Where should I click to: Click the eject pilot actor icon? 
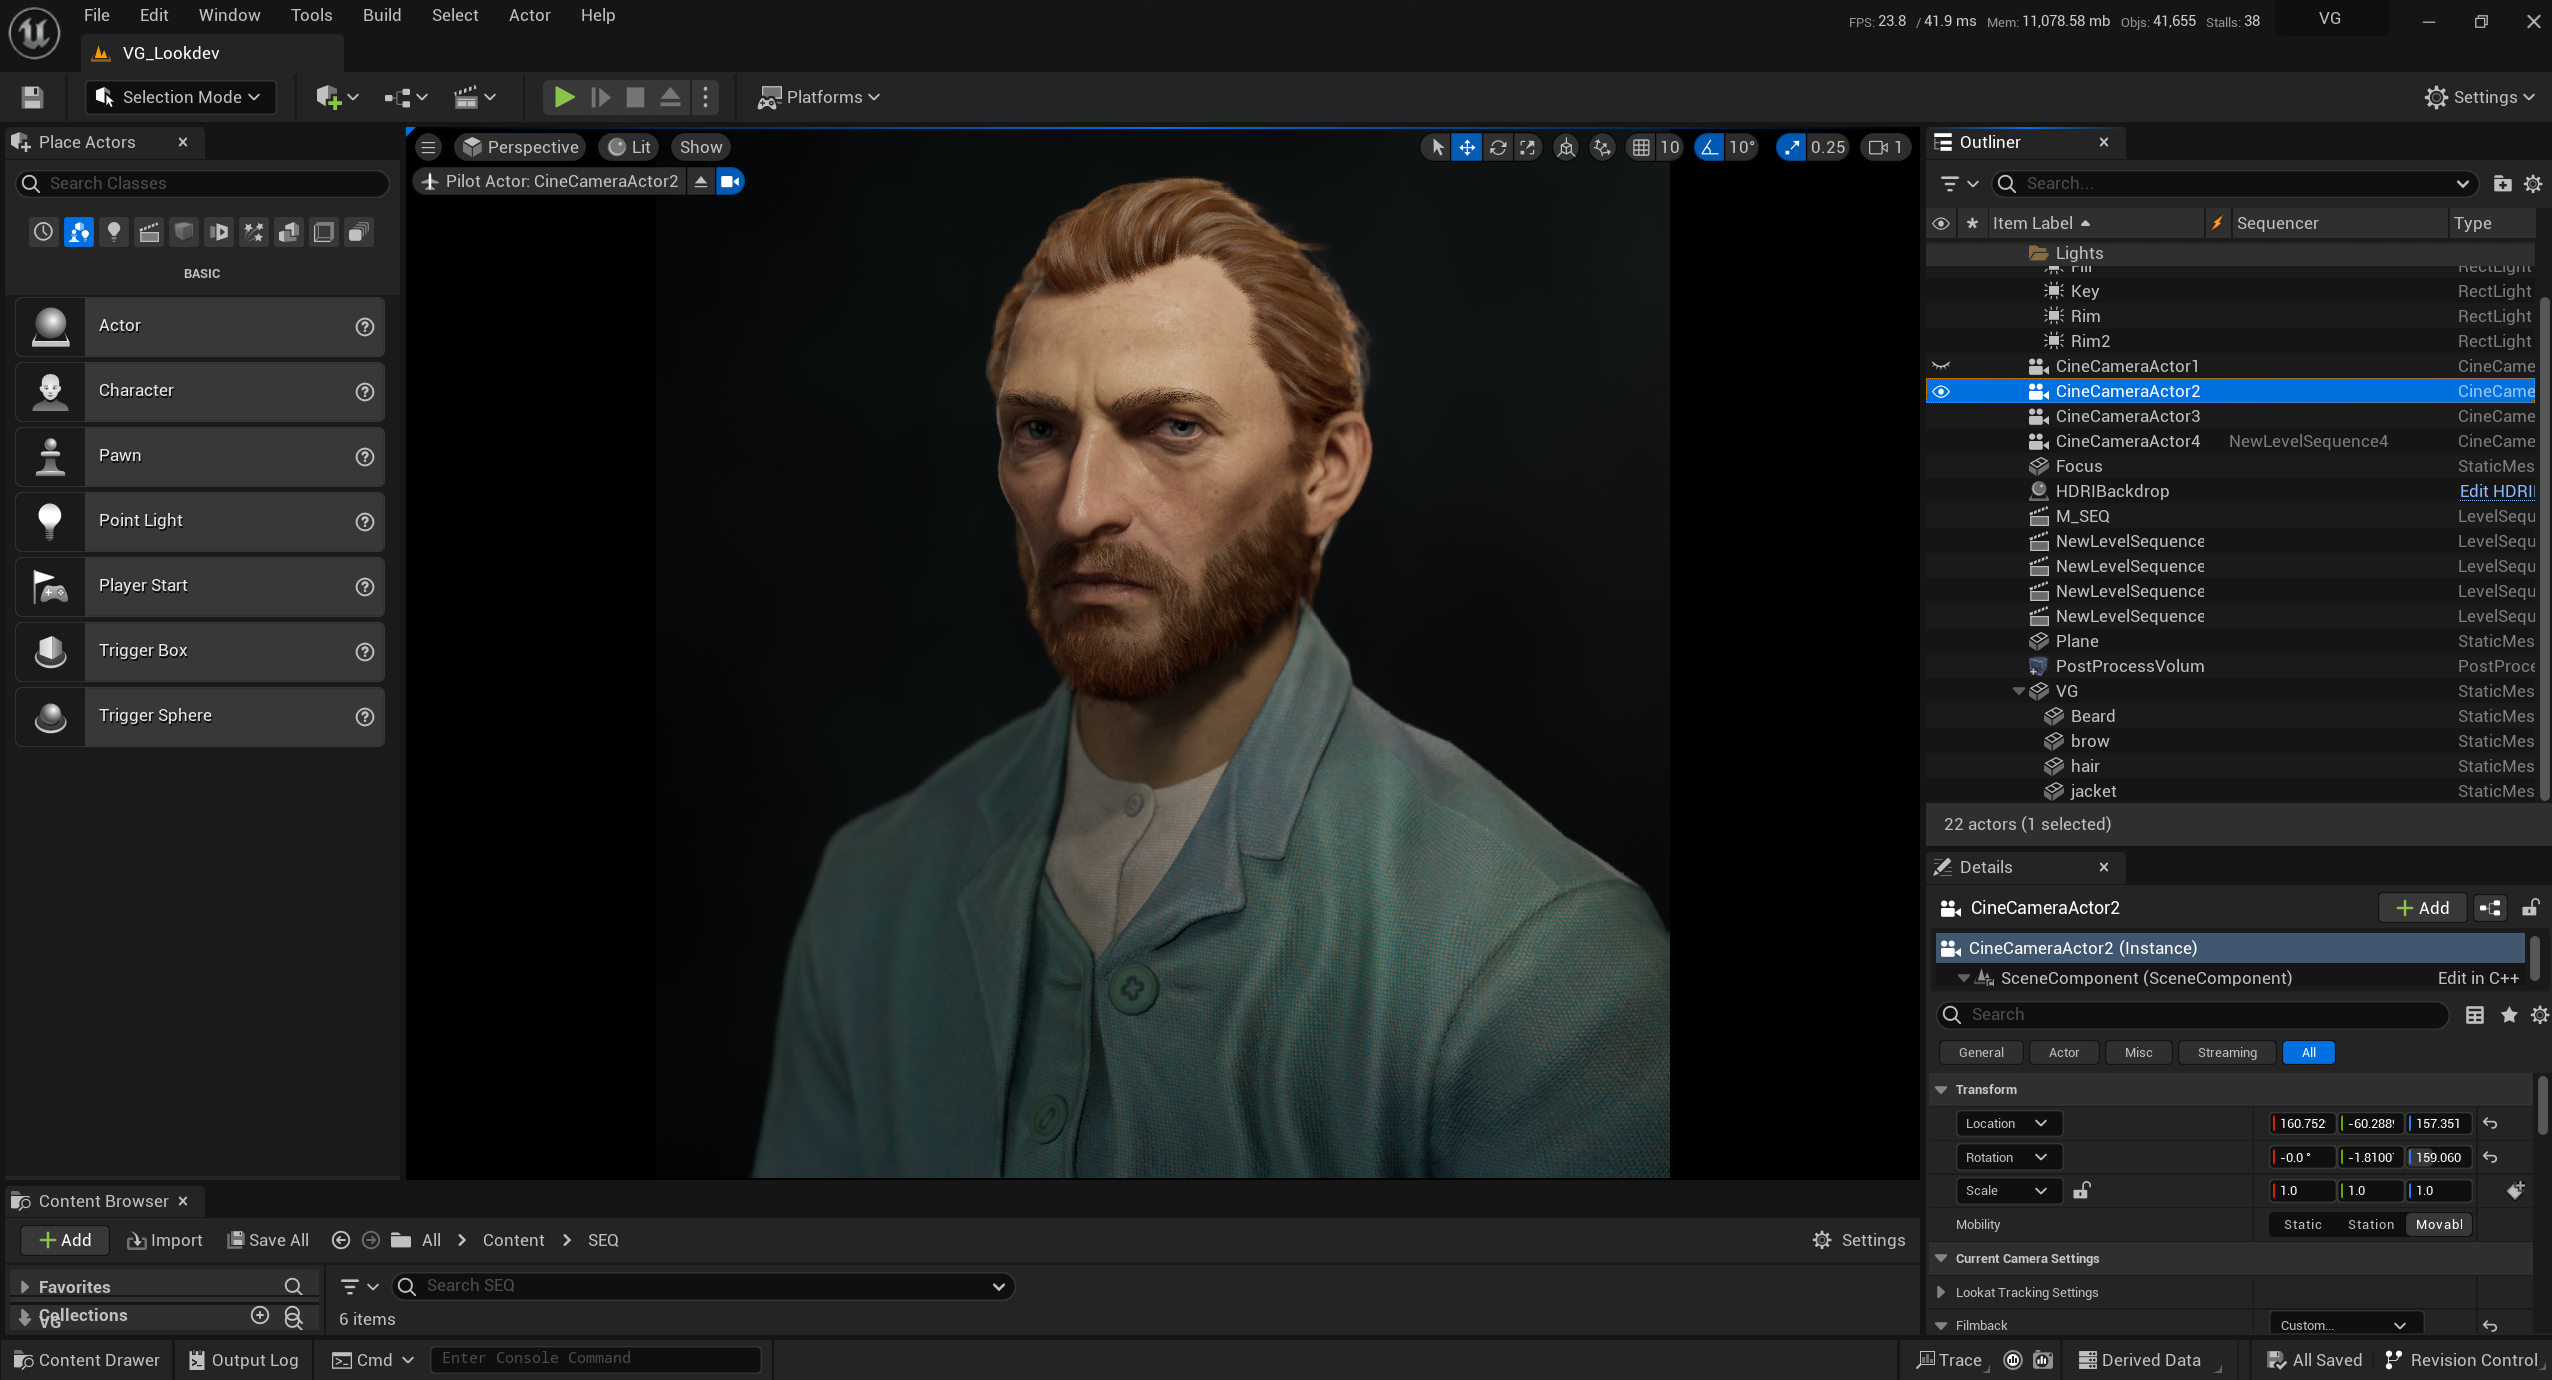point(701,181)
